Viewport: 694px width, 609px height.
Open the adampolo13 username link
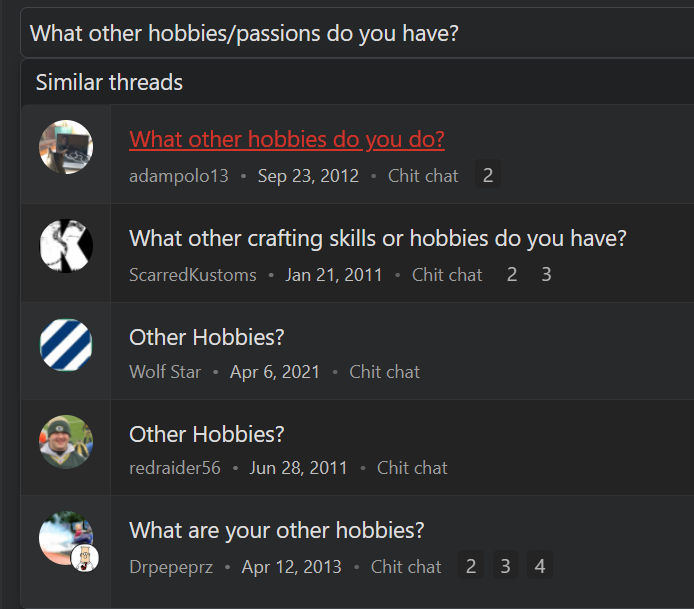click(179, 176)
